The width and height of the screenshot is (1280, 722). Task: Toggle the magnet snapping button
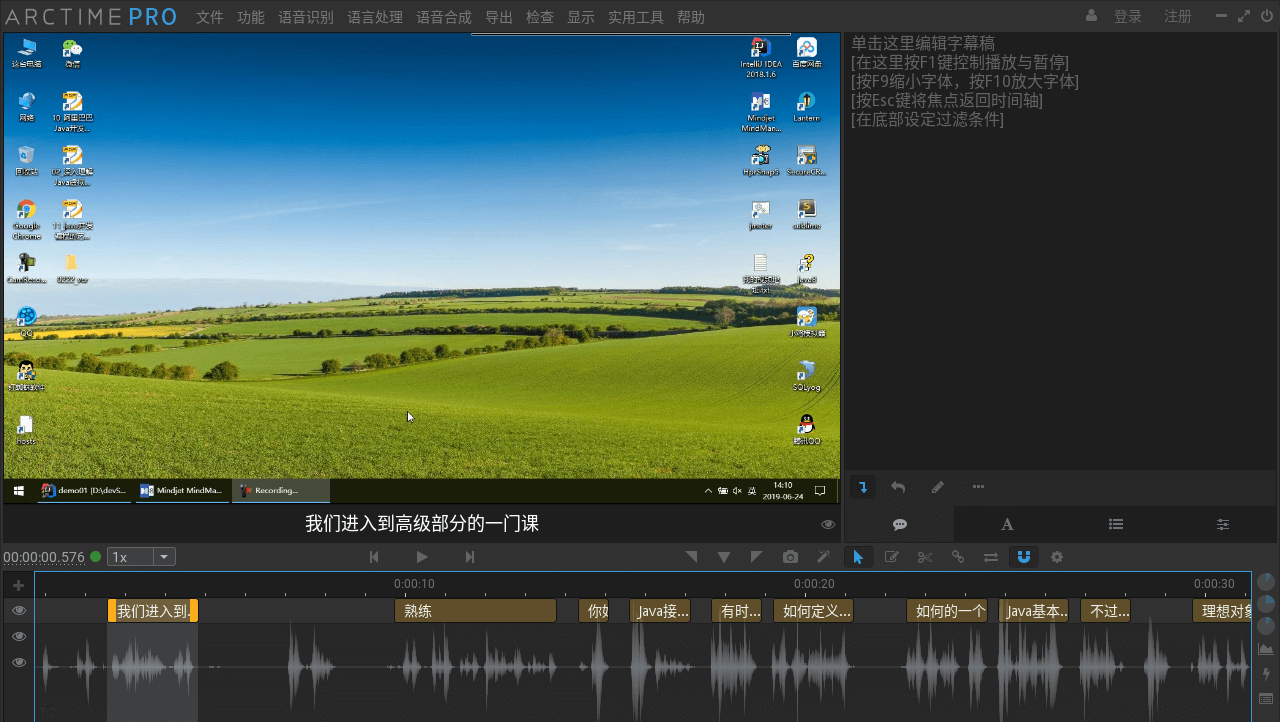pos(1023,557)
